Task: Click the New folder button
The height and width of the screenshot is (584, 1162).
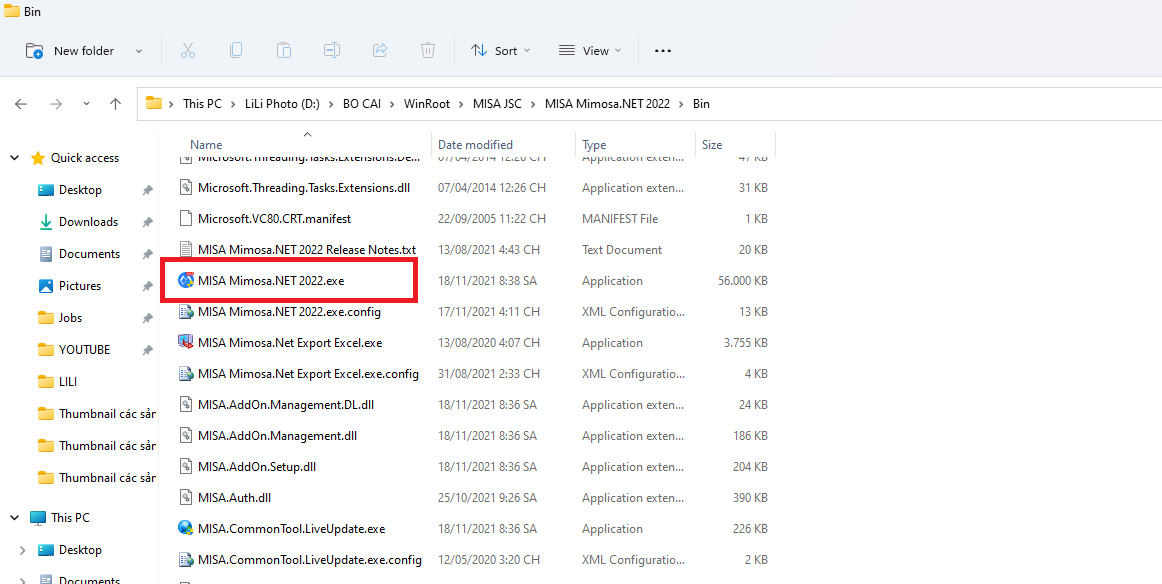Action: [x=70, y=50]
